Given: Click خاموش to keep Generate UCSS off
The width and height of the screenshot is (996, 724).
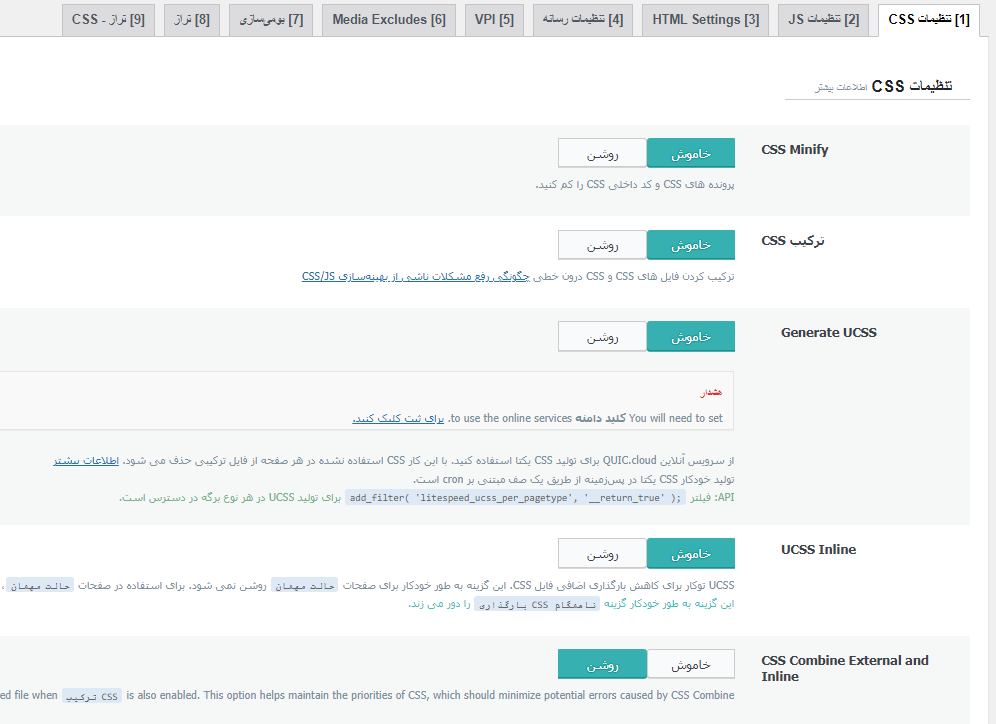Looking at the screenshot, I should click(690, 336).
